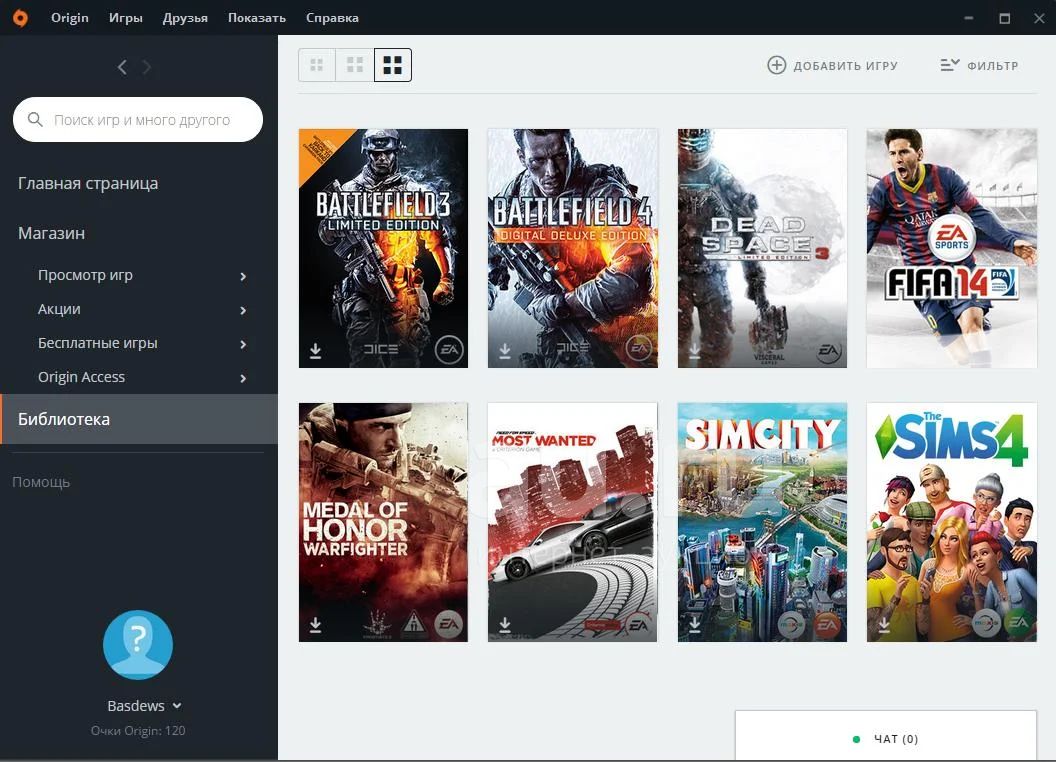Click the Origin Access label

[x=81, y=377]
